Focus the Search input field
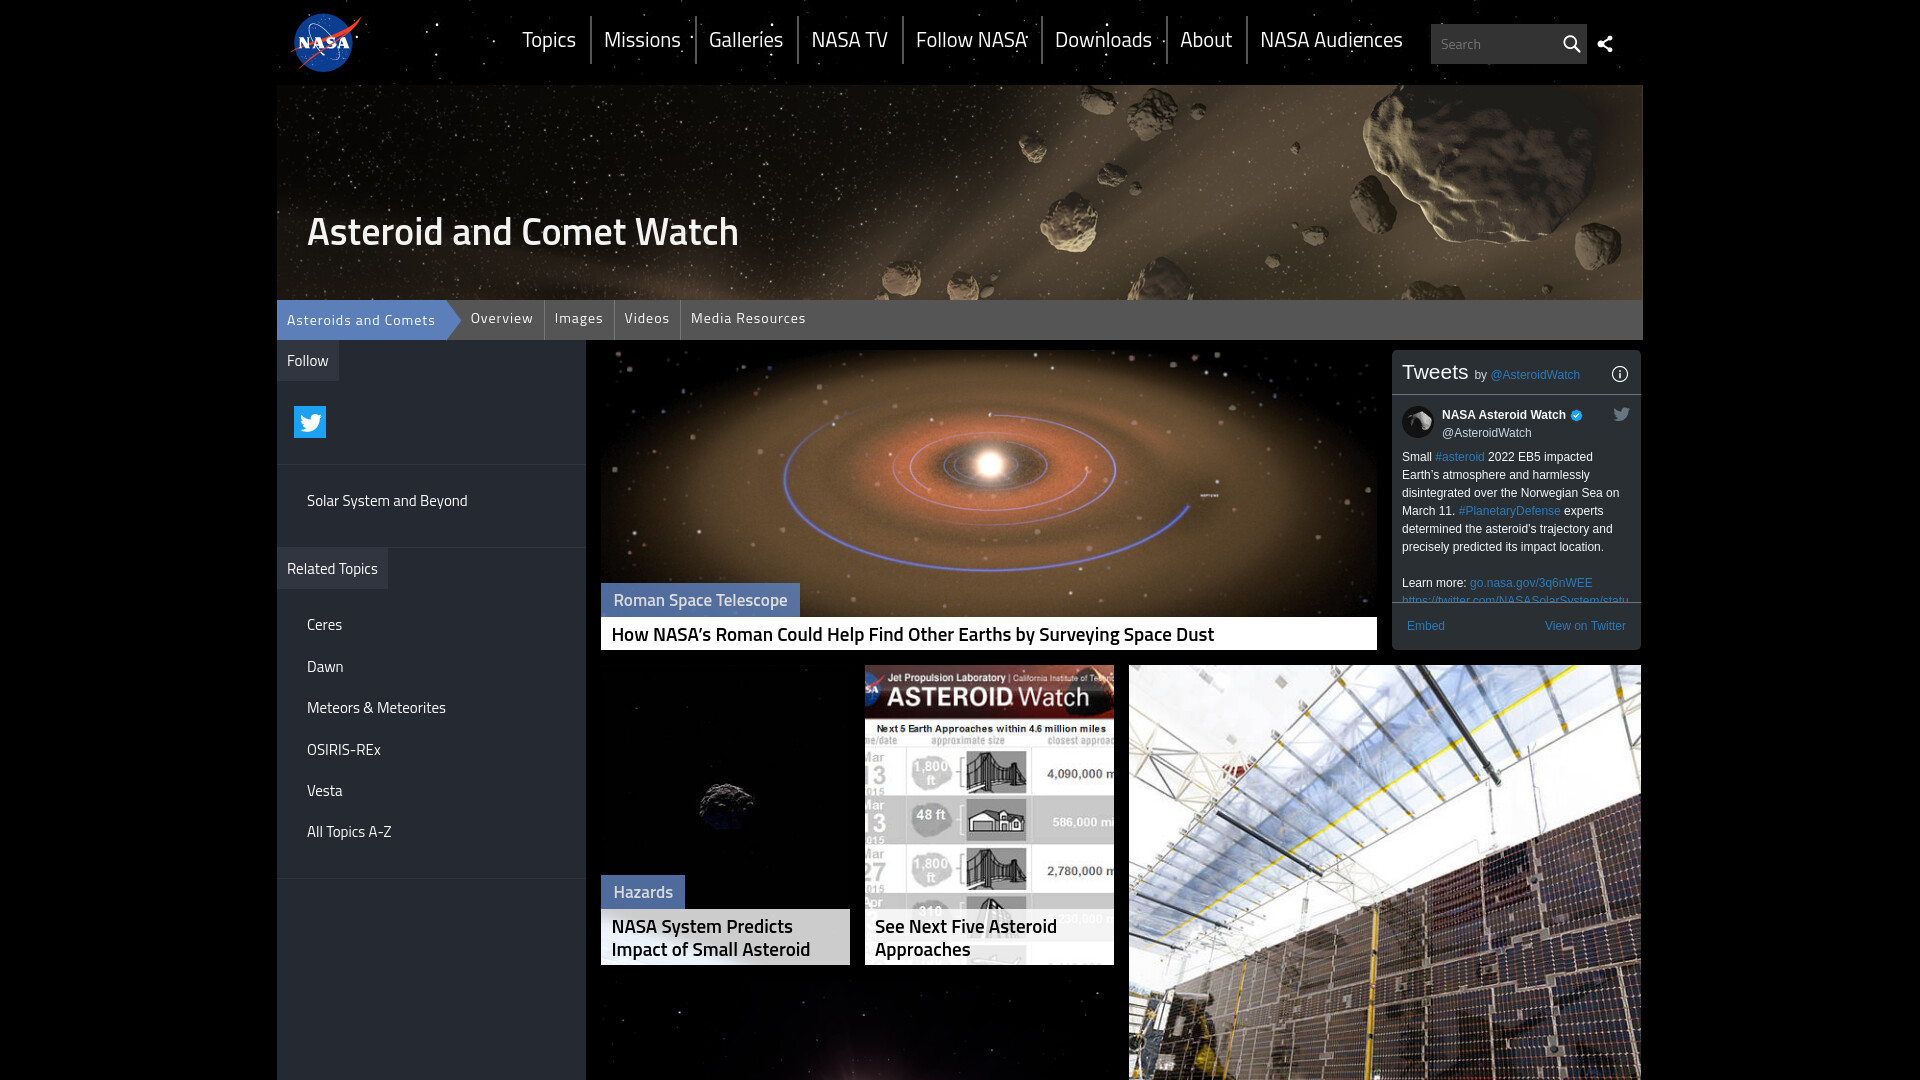1920x1080 pixels. (1495, 44)
